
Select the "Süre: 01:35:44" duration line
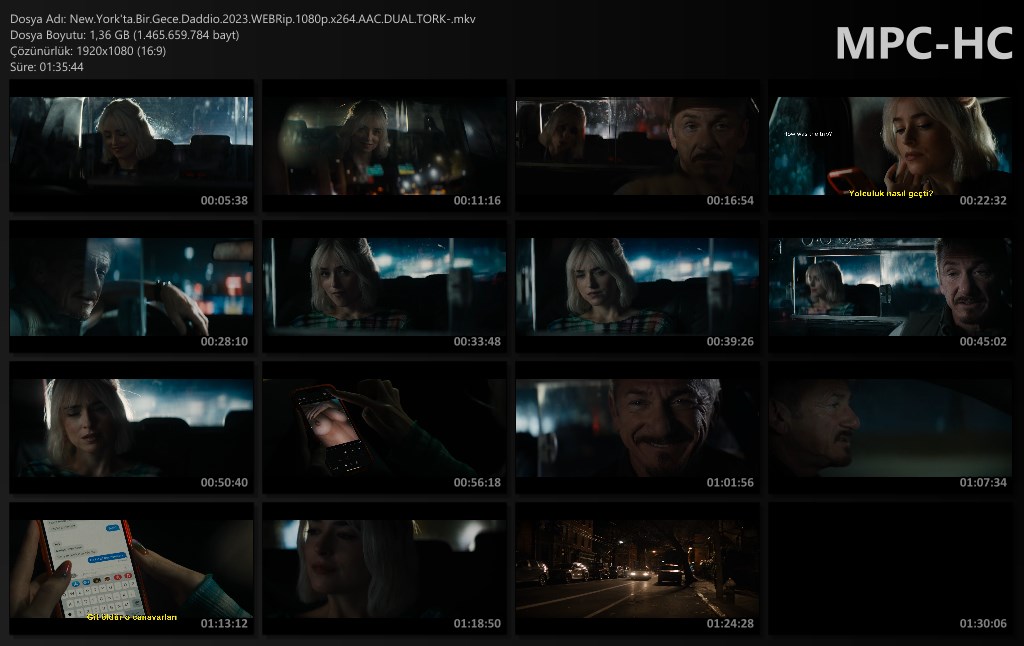(47, 67)
